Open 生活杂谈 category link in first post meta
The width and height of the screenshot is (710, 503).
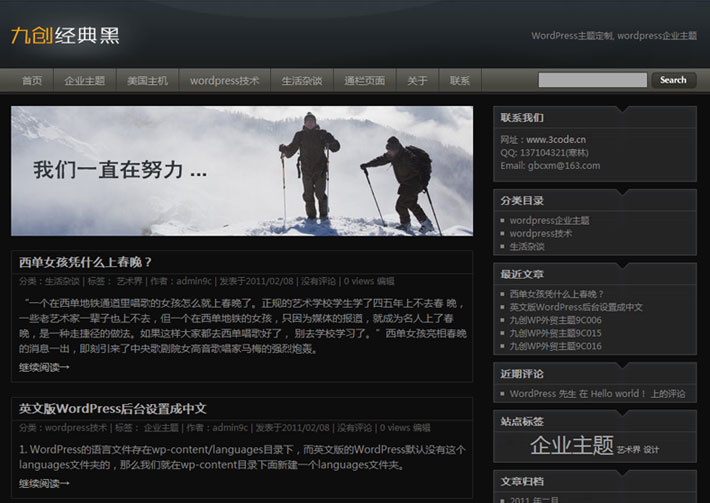pyautogui.click(x=62, y=281)
